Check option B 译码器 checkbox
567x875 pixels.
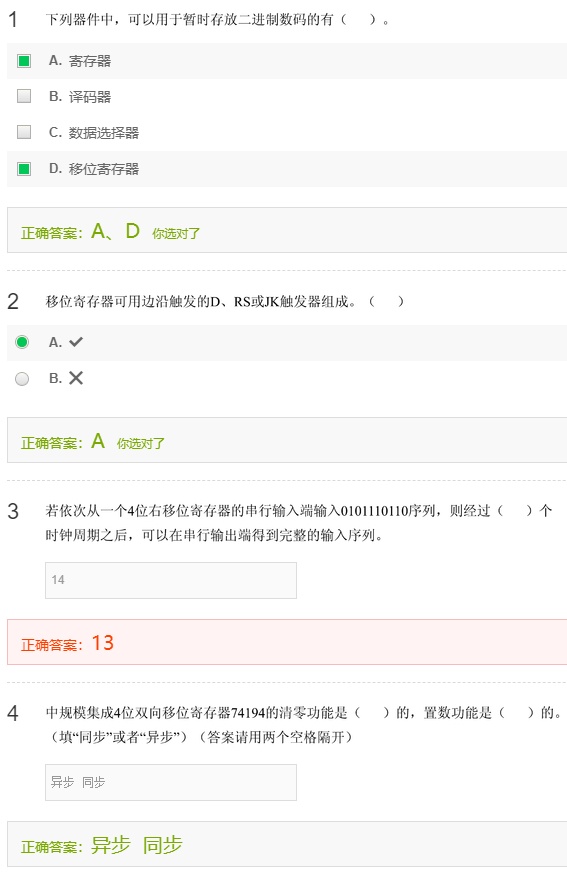[24, 96]
